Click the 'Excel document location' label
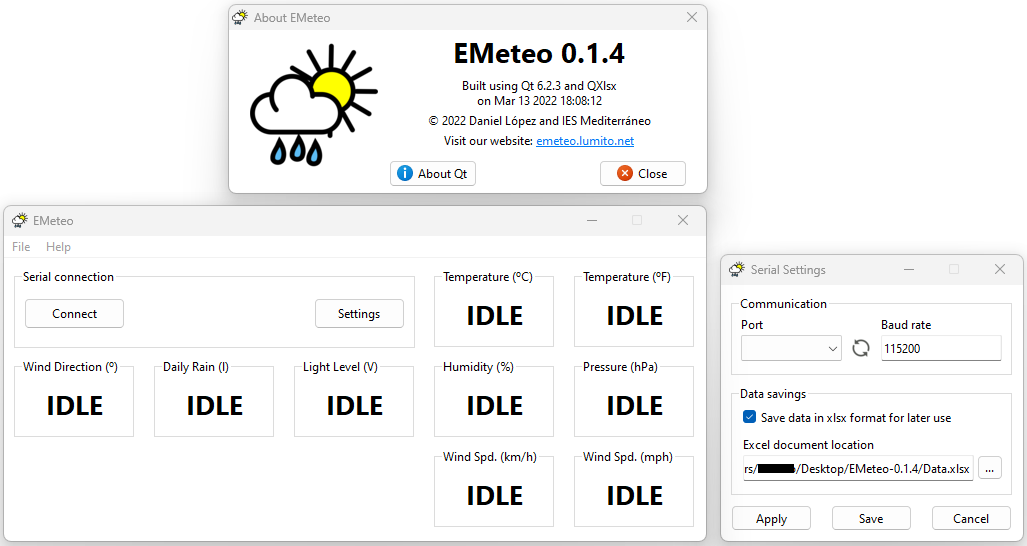1027x546 pixels. pos(808,445)
